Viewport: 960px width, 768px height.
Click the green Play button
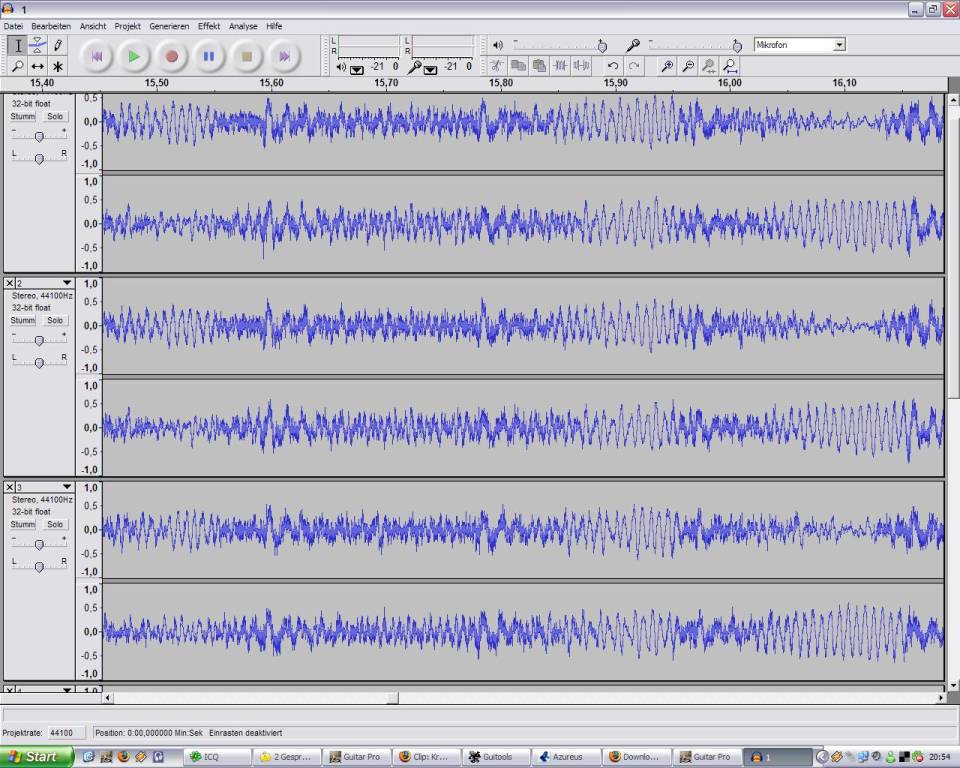pyautogui.click(x=134, y=56)
